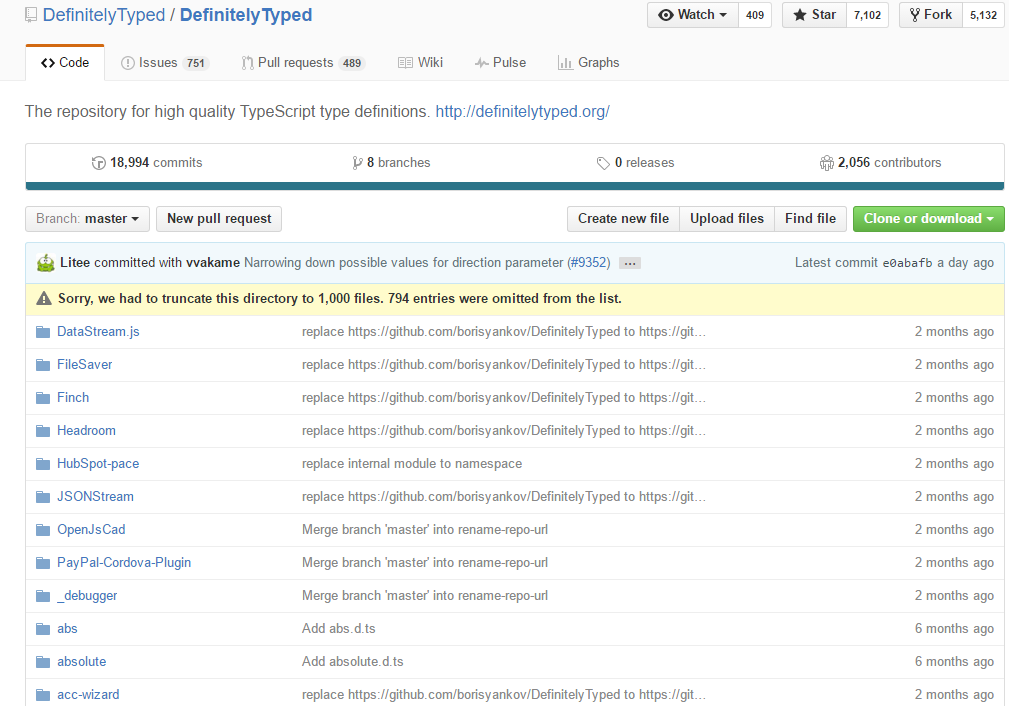This screenshot has height=706, width=1009.
Task: Open the 18,994 commits link
Action: tap(147, 163)
